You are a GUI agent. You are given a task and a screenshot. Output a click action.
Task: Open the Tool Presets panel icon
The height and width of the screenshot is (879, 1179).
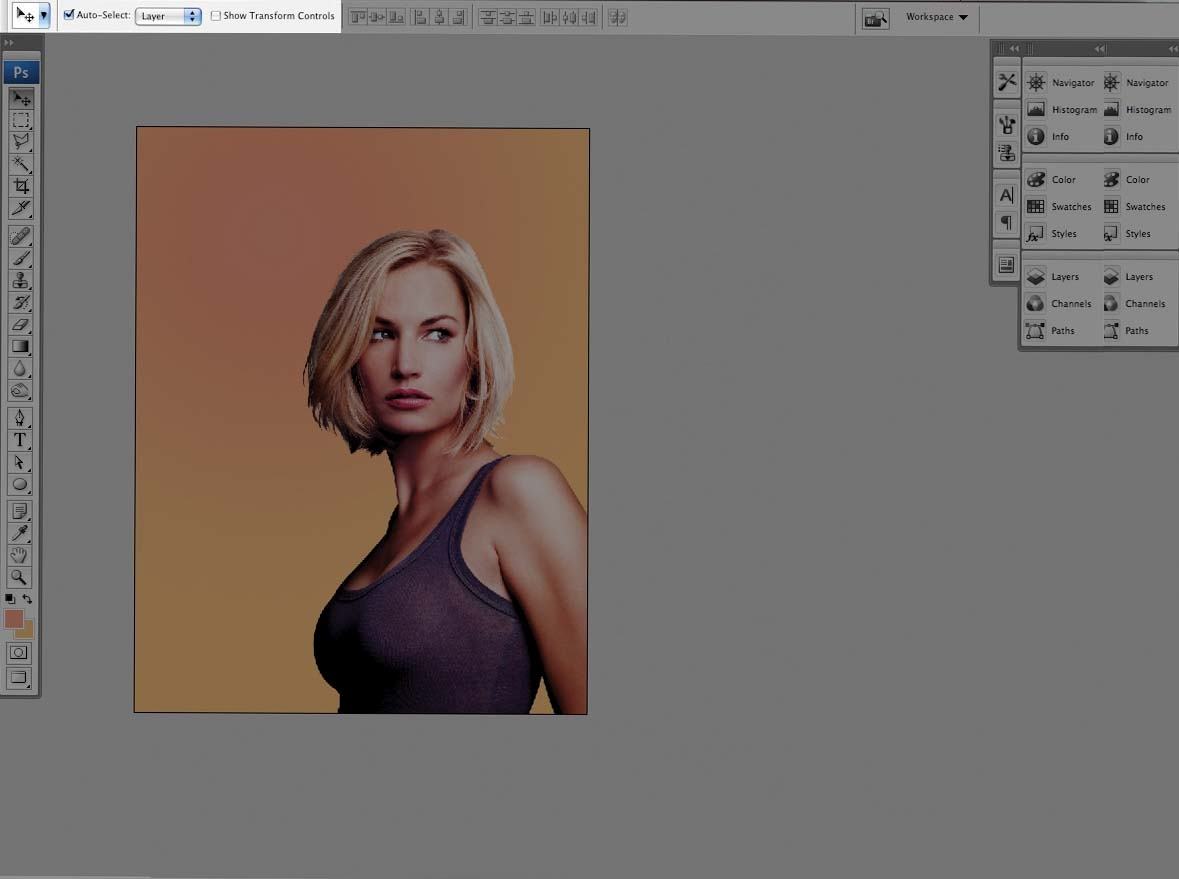tap(1007, 82)
